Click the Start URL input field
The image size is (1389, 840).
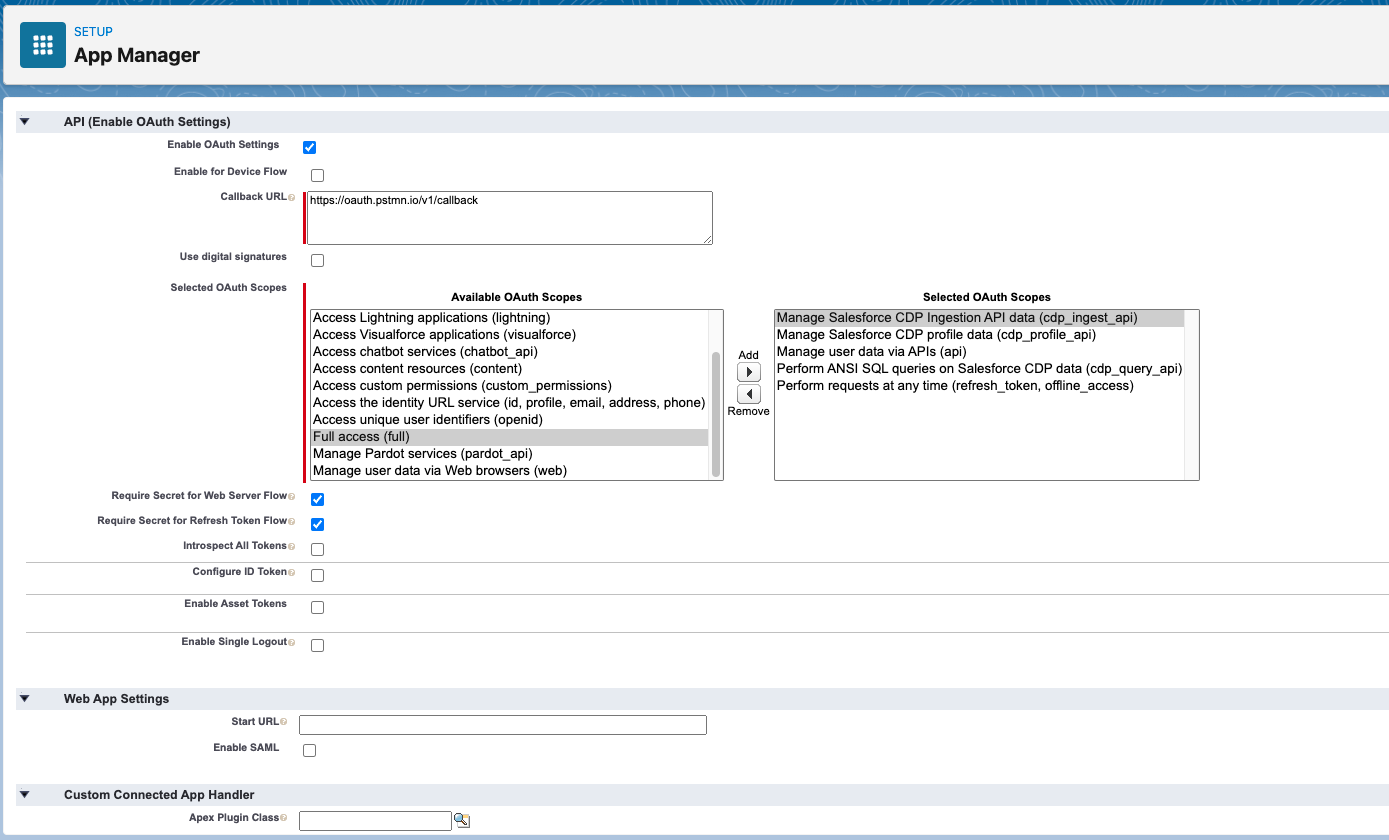coord(503,725)
